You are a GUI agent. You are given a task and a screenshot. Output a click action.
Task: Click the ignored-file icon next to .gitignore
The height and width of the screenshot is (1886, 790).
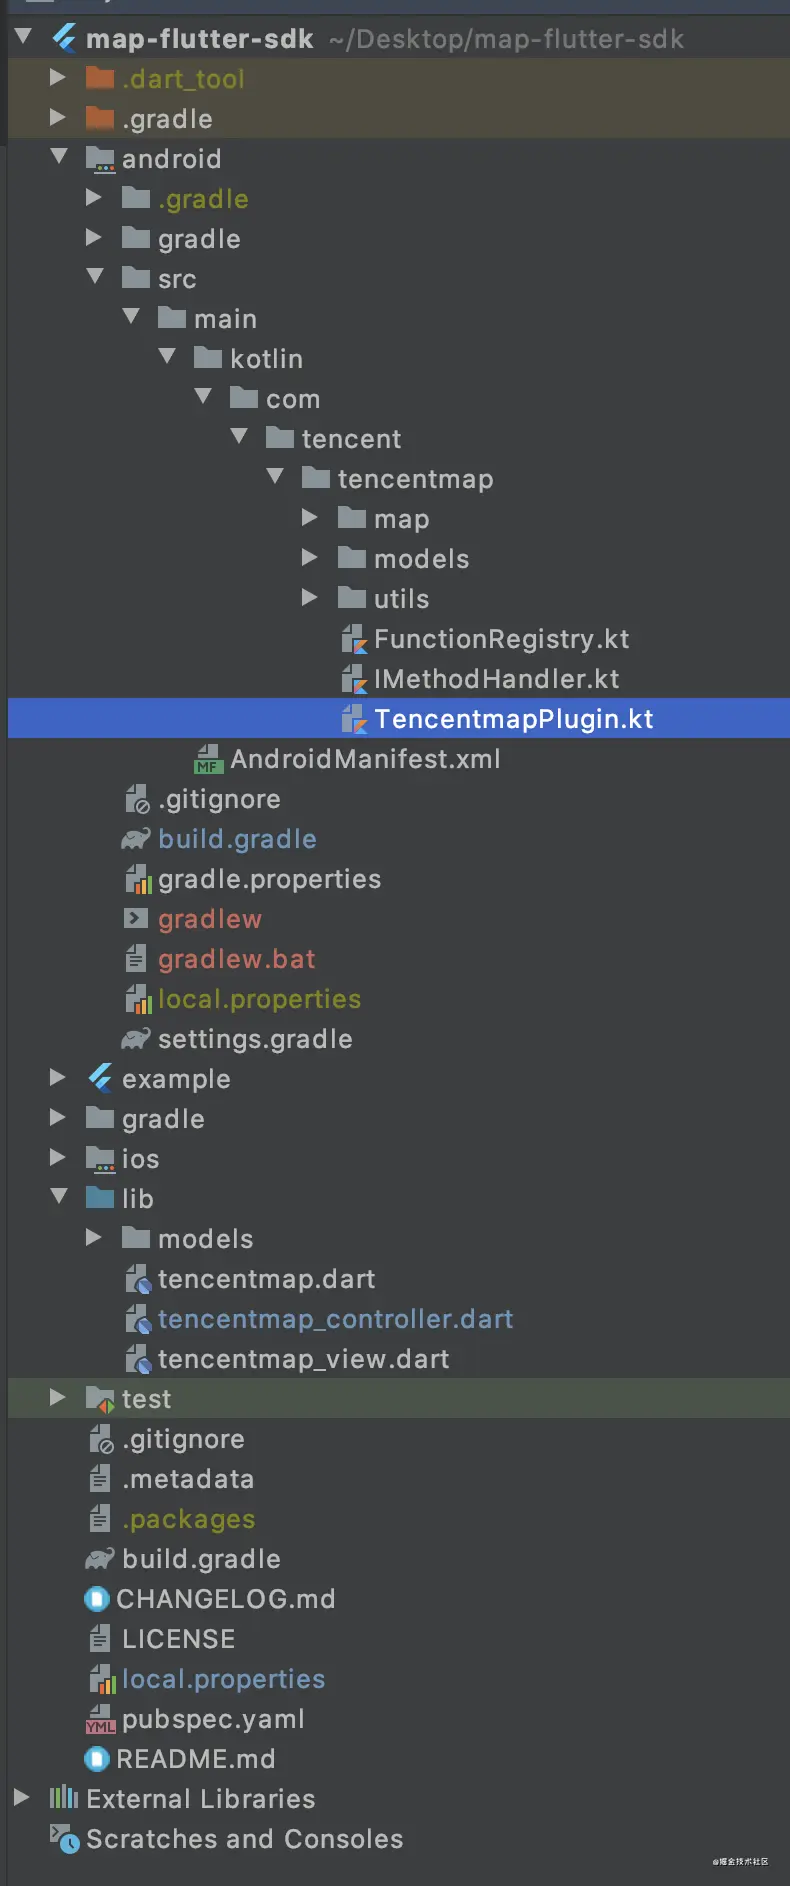coord(137,798)
